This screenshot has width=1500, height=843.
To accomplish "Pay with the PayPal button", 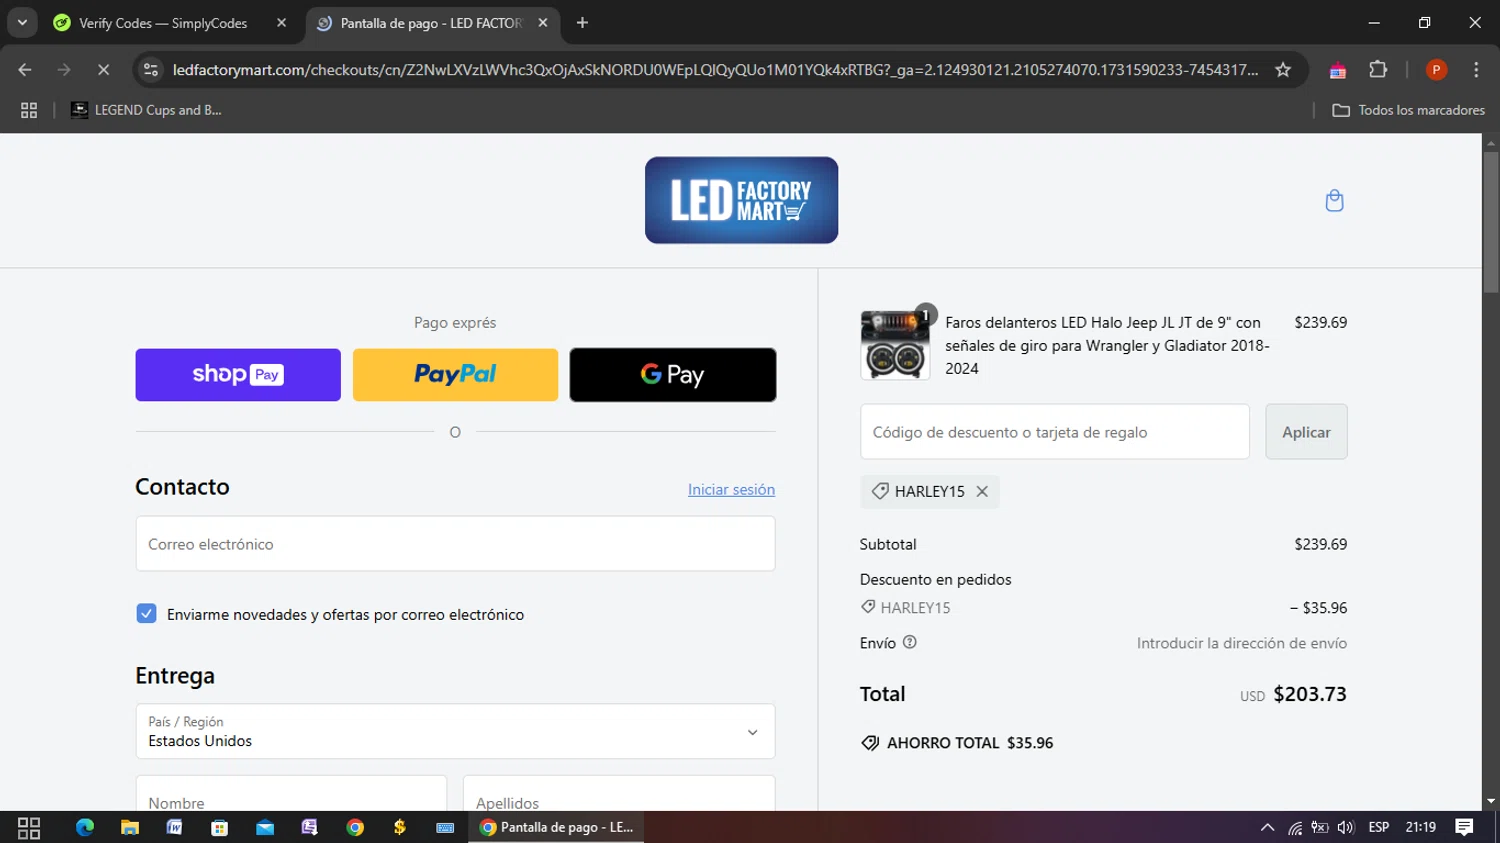I will coord(455,375).
